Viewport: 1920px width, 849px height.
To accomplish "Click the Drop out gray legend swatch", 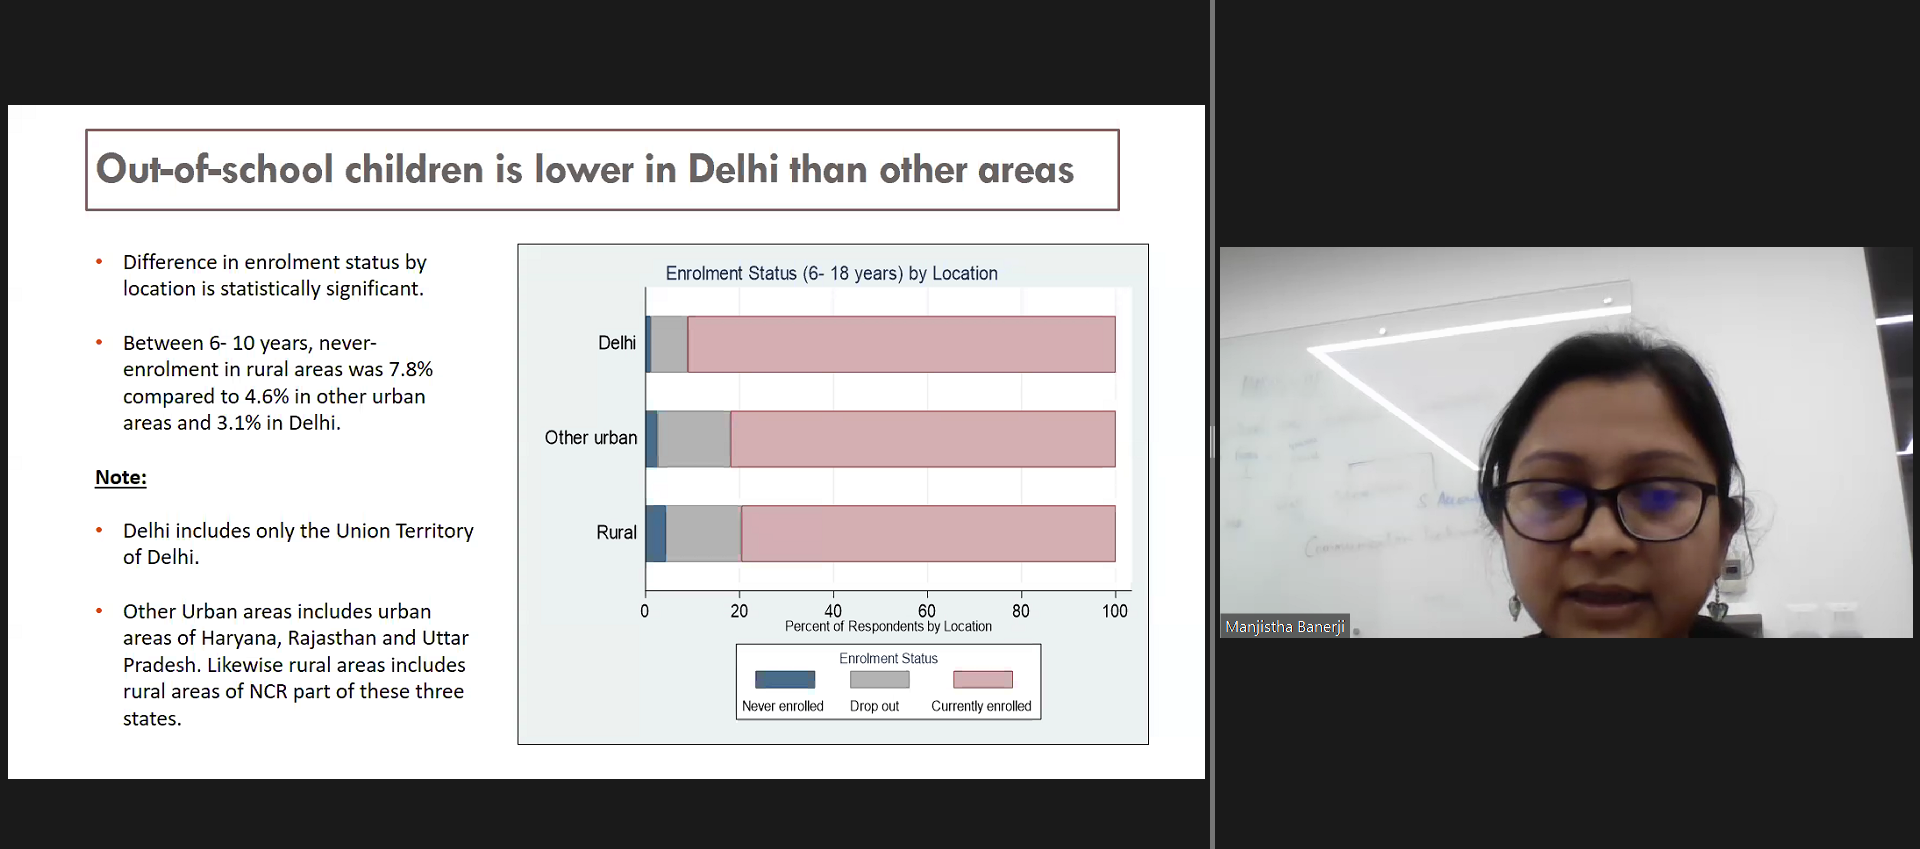I will point(879,680).
